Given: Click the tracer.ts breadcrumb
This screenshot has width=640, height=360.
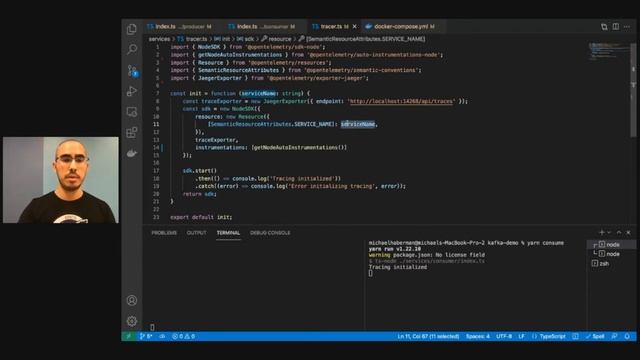Looking at the screenshot, I should click(193, 39).
